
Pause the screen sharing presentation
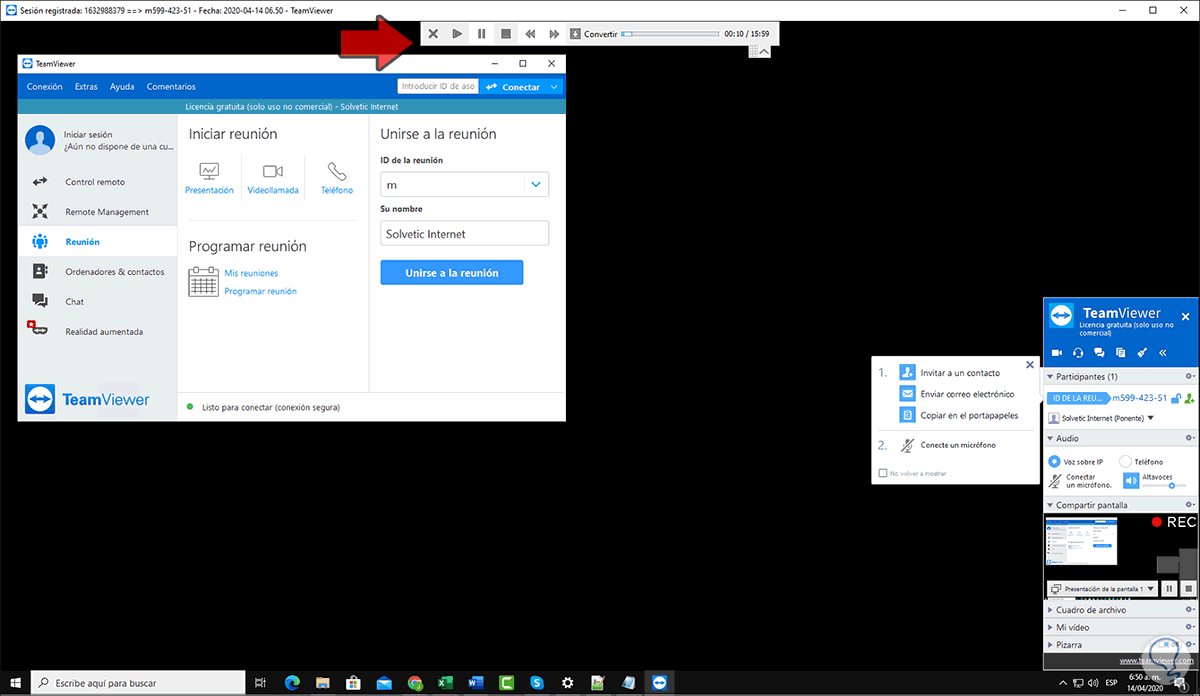(1169, 589)
